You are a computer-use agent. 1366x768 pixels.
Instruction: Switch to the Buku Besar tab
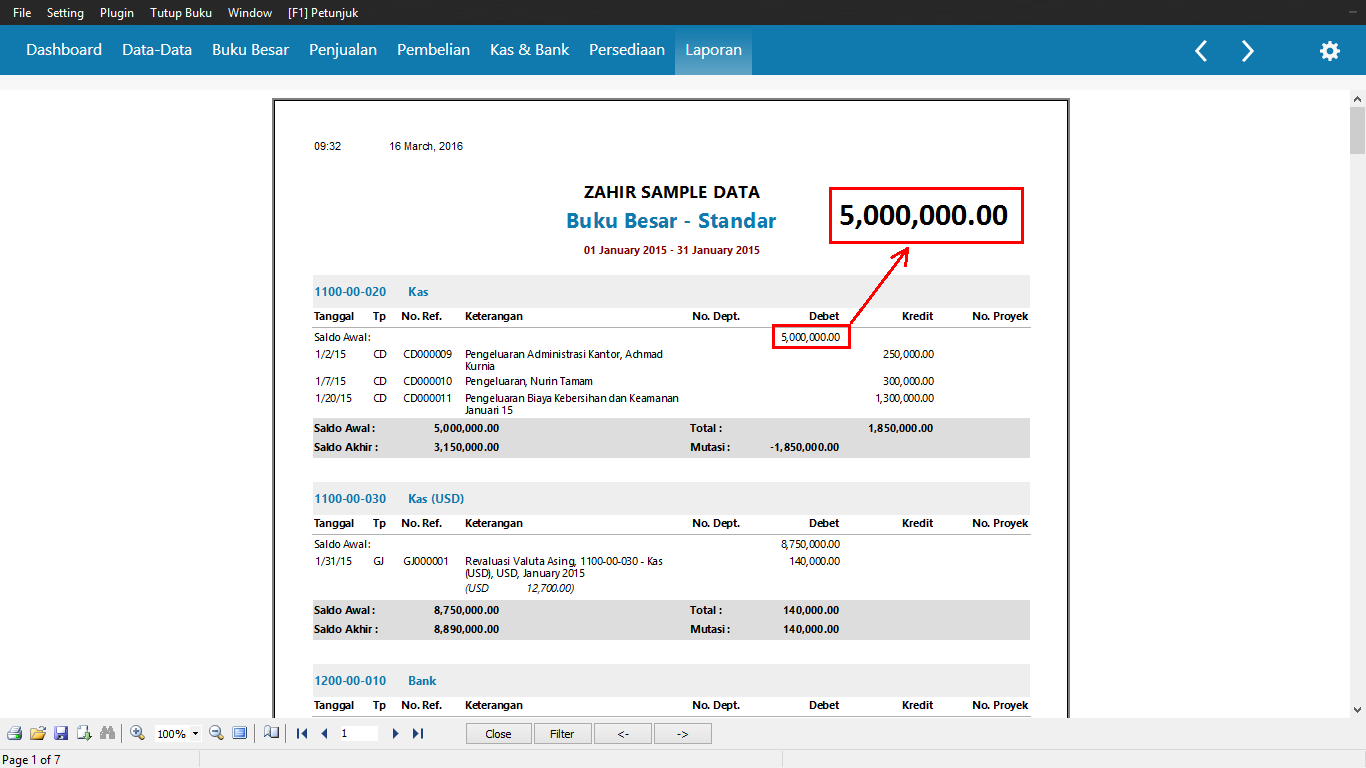(250, 50)
